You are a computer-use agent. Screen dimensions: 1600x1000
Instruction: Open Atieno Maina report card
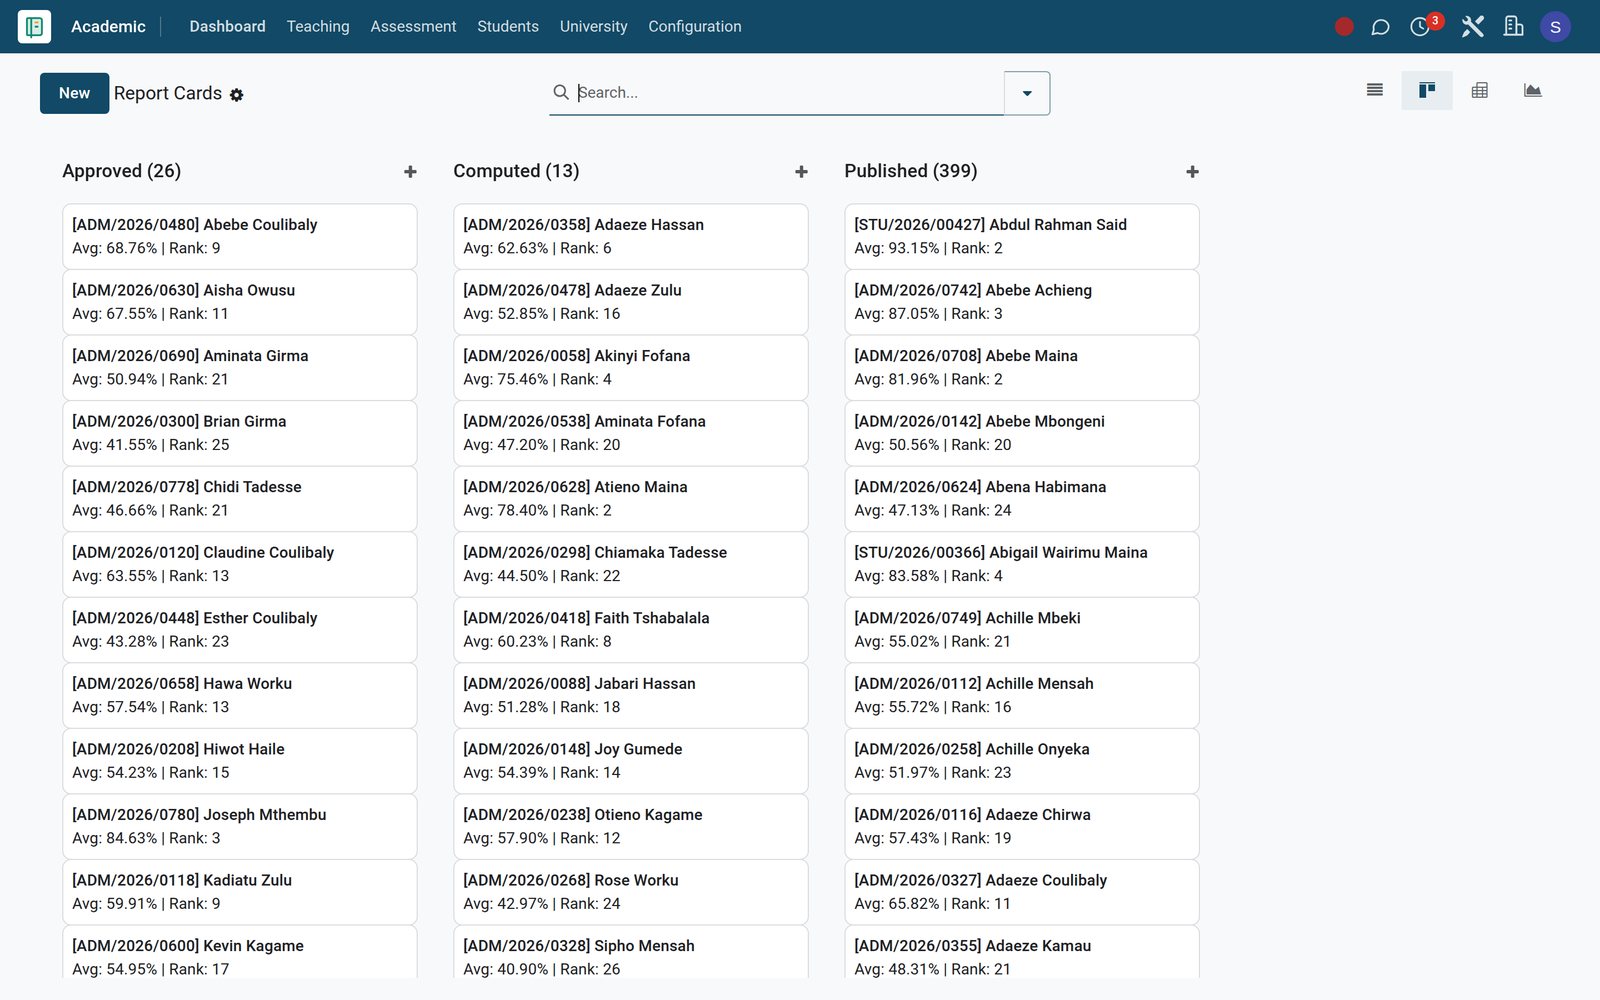(x=631, y=498)
